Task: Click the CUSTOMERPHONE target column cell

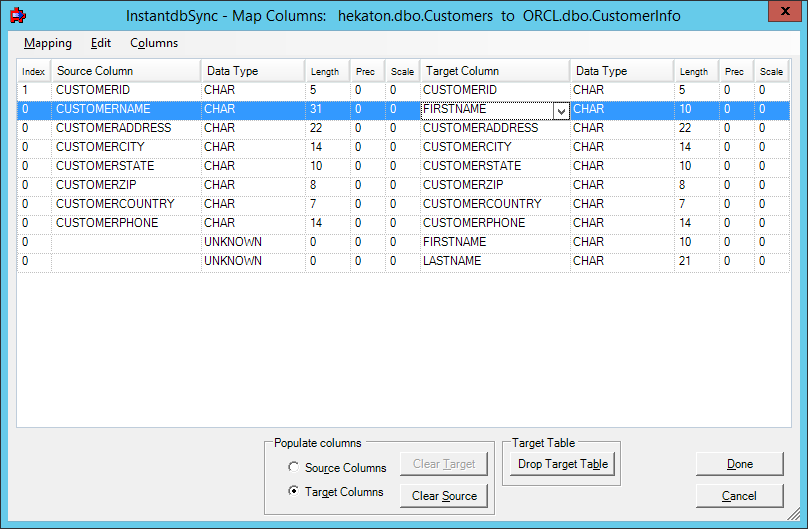Action: point(495,224)
